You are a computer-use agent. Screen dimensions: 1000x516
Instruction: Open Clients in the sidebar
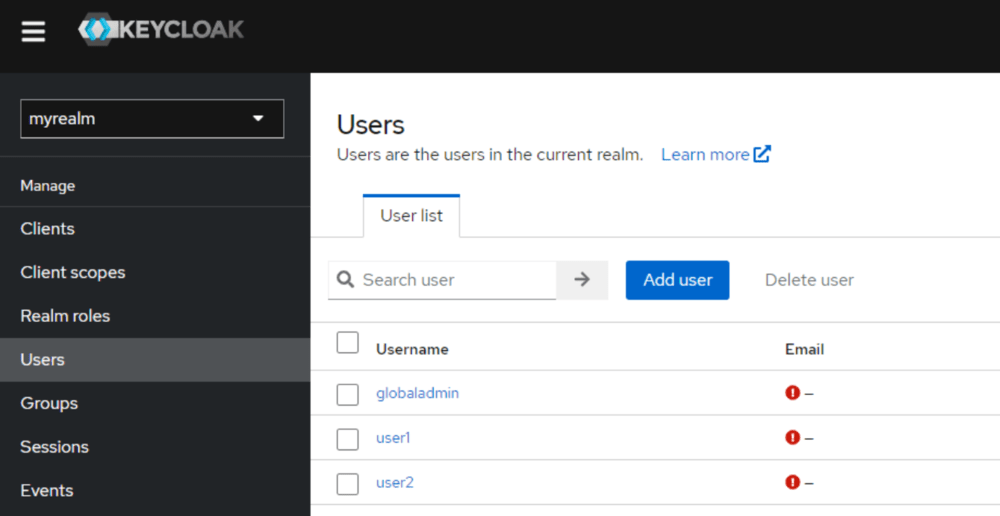pos(48,229)
